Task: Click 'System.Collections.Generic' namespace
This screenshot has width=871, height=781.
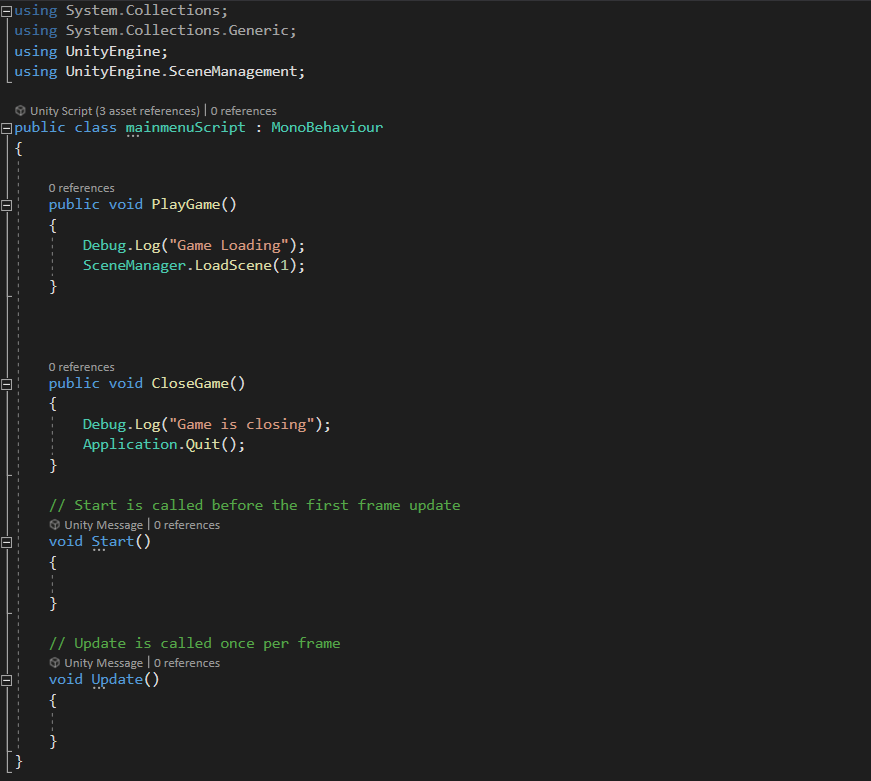Action: coord(177,31)
